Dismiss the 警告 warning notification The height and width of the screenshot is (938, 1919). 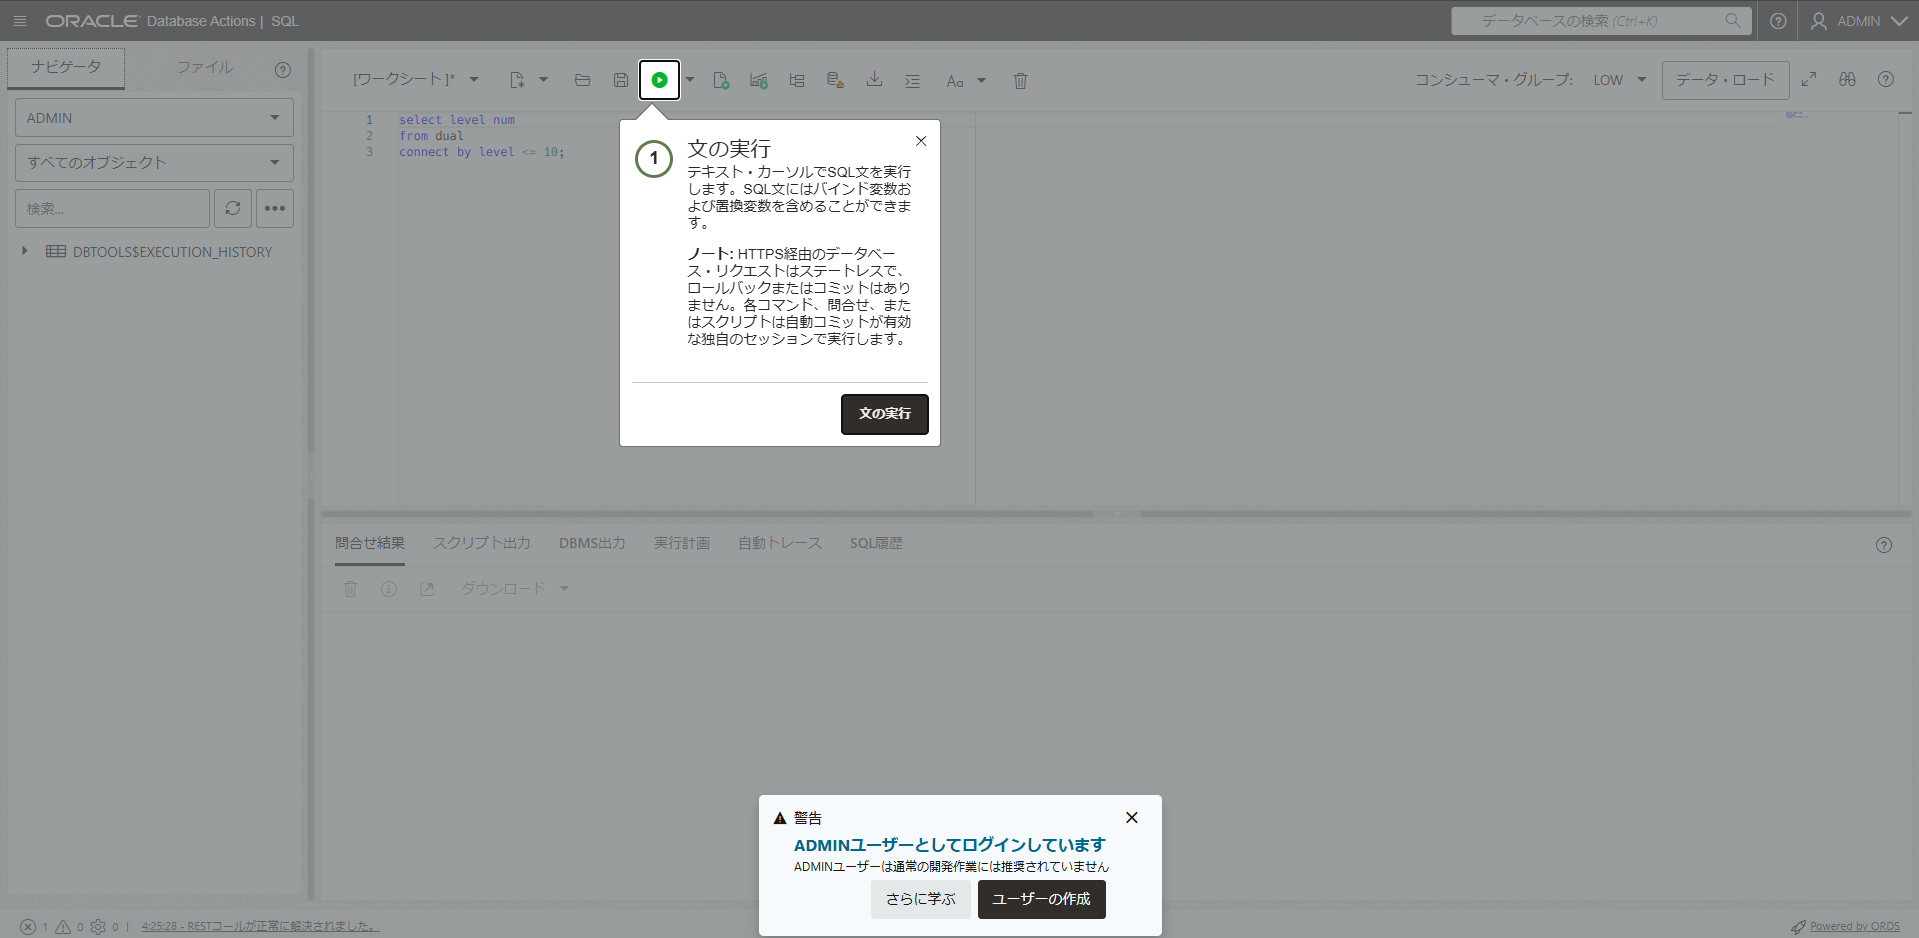[1132, 817]
